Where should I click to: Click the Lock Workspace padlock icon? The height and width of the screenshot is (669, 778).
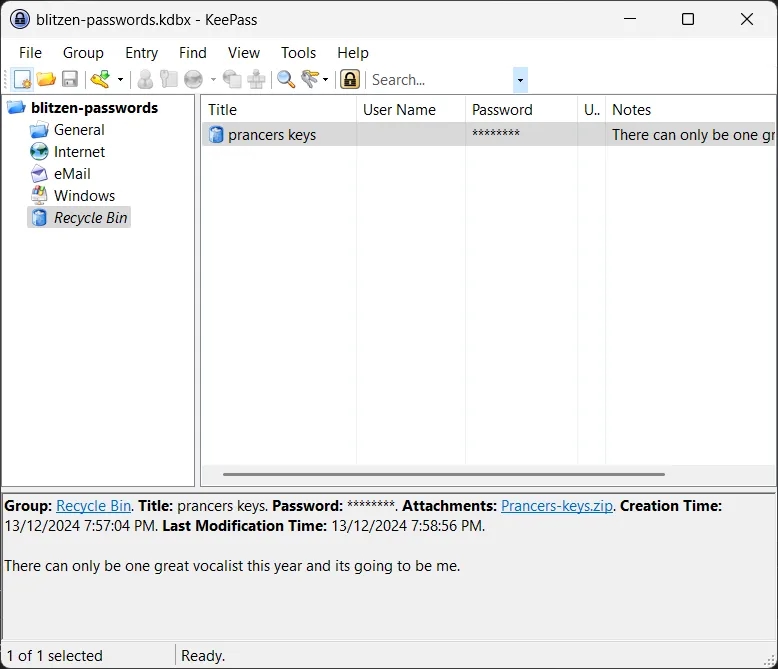tap(350, 80)
